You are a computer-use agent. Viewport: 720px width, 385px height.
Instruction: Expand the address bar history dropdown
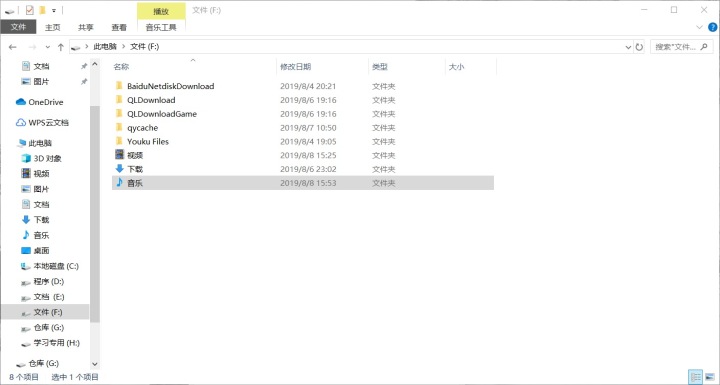point(628,47)
